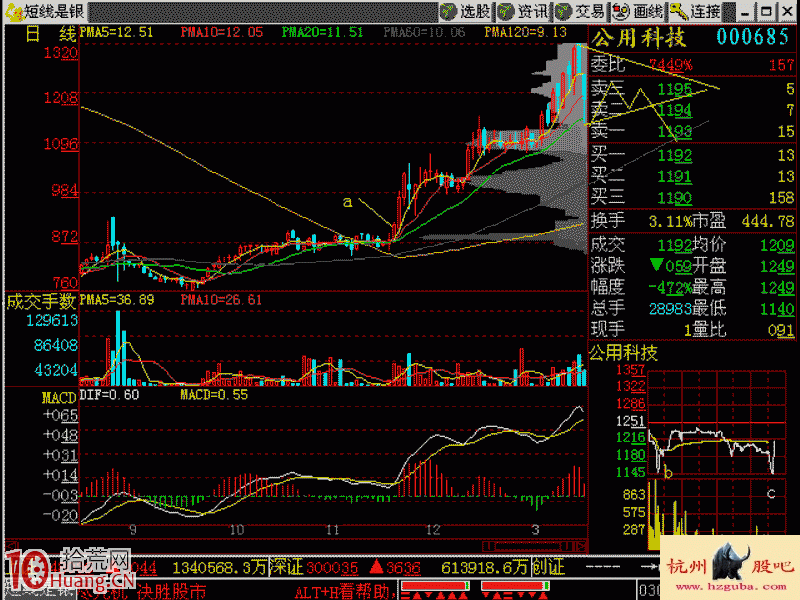
Task: Click the 幅度 change percentage value
Action: tap(670, 288)
